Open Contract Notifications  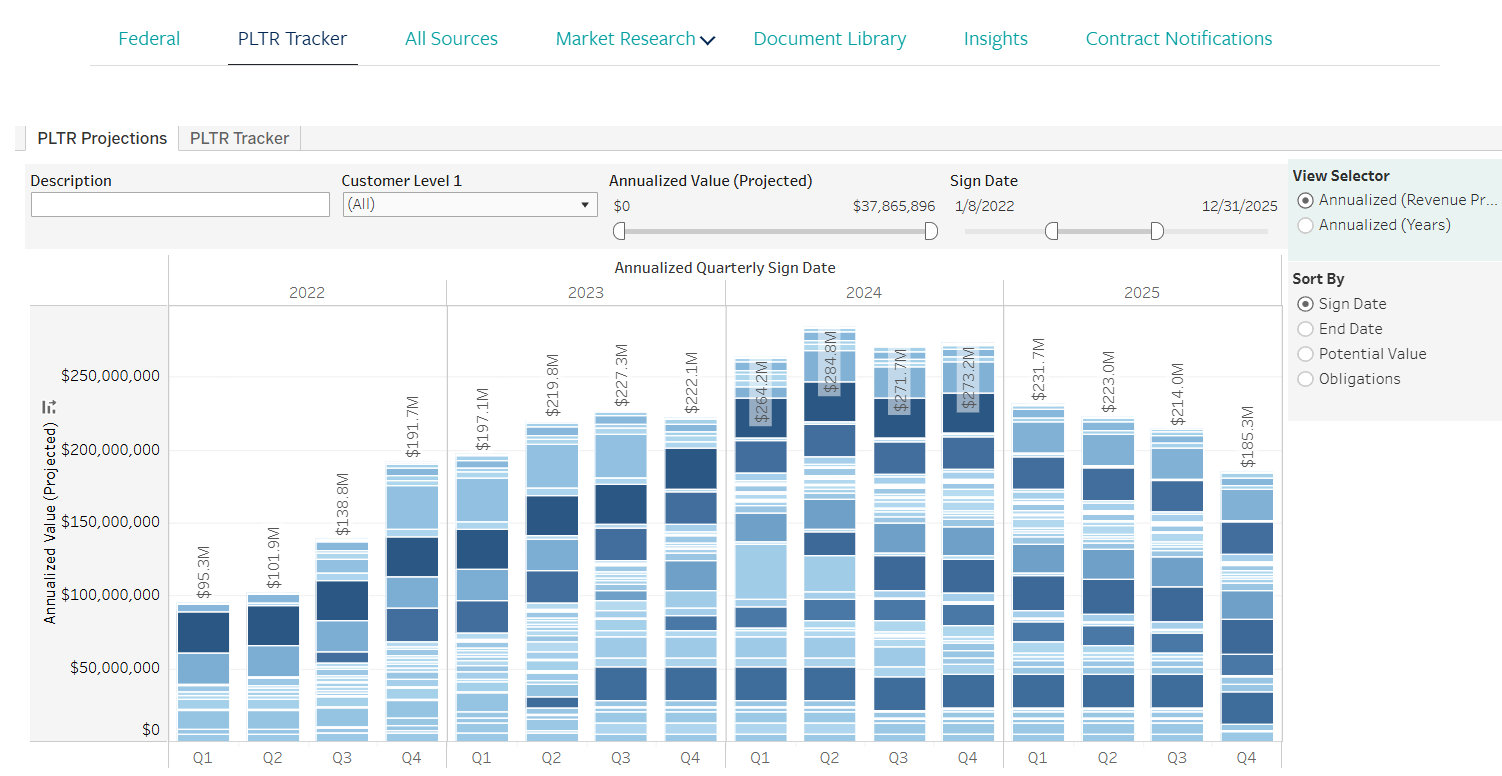(1179, 39)
